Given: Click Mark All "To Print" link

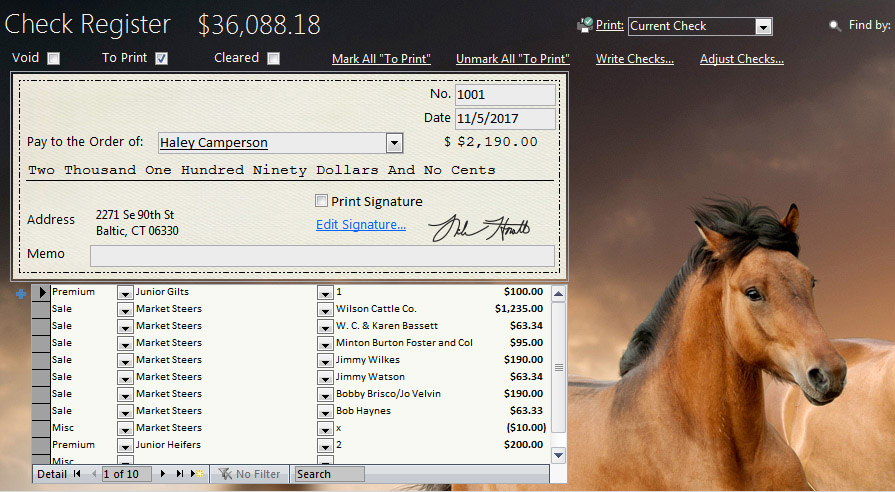Looking at the screenshot, I should coord(381,59).
